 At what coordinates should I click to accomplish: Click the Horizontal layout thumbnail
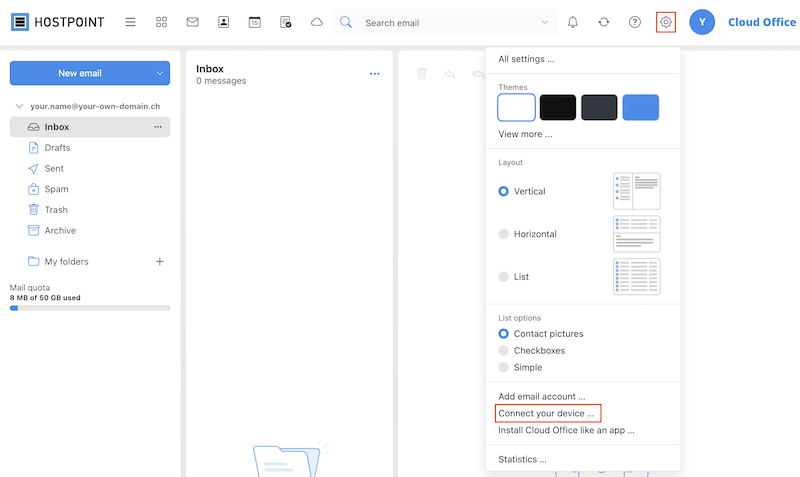click(637, 234)
